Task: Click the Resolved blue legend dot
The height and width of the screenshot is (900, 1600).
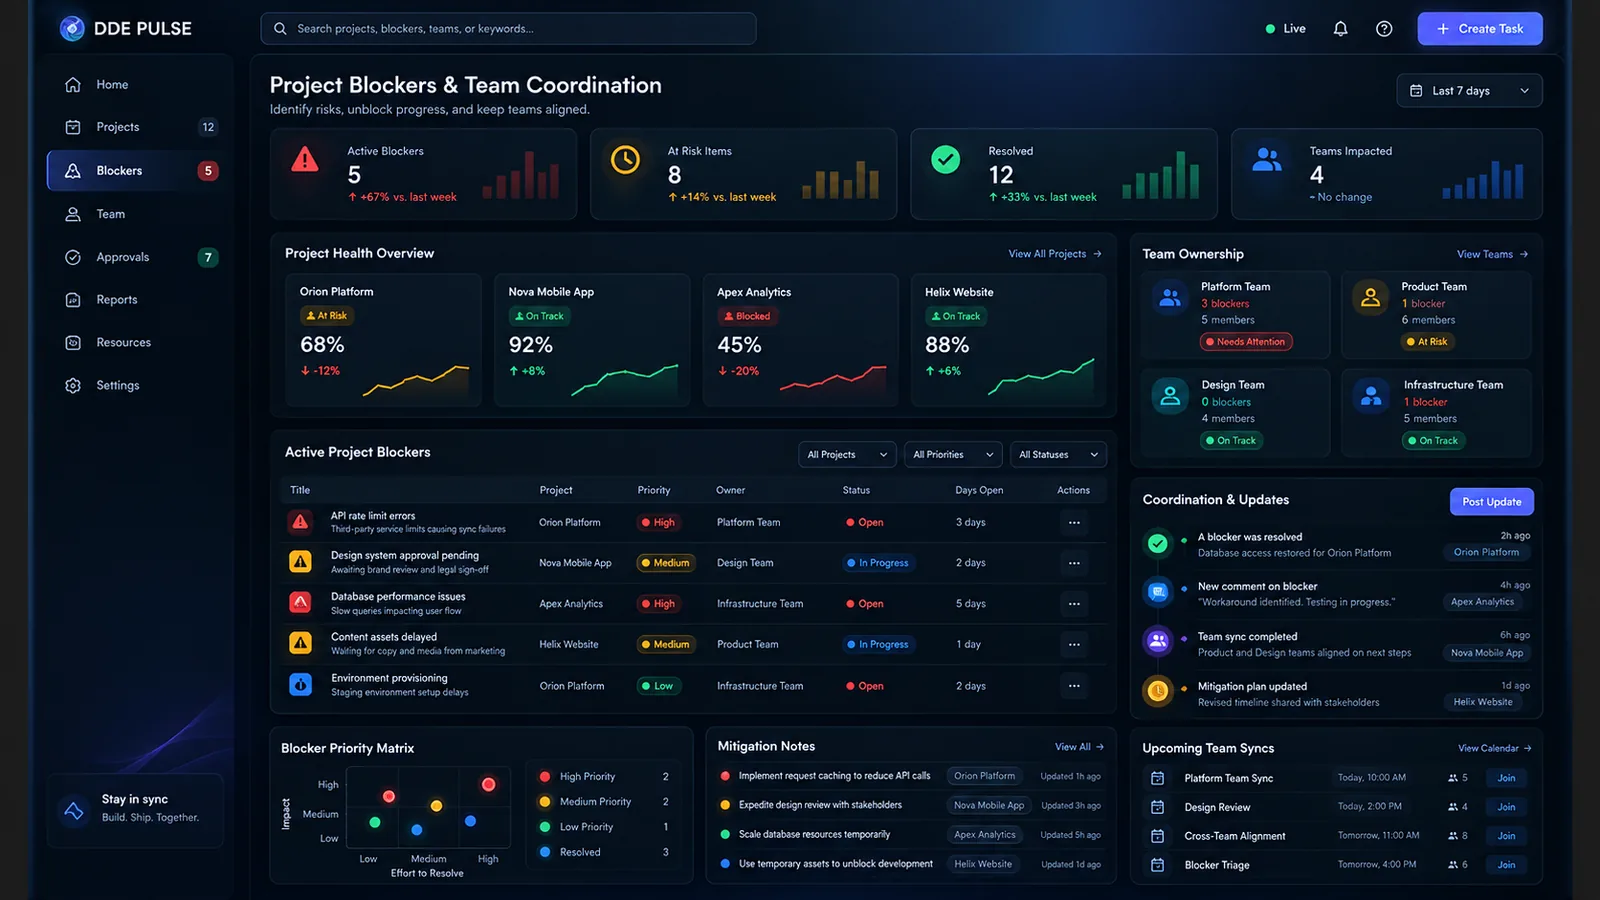Action: click(545, 852)
